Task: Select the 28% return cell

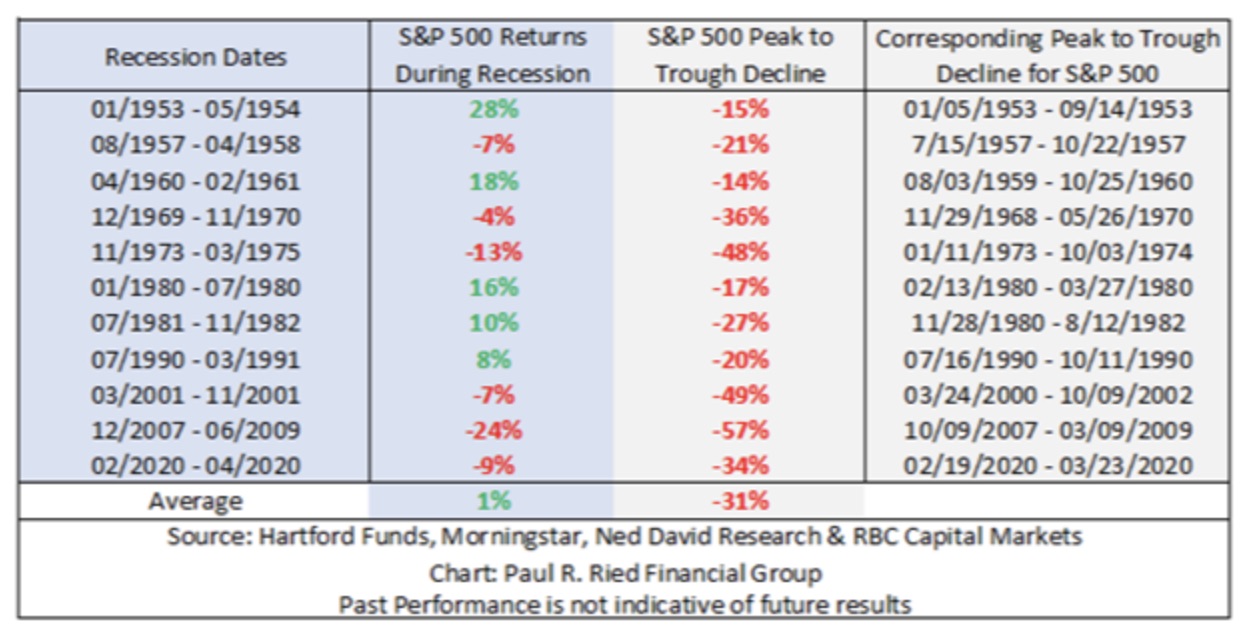Action: 492,109
